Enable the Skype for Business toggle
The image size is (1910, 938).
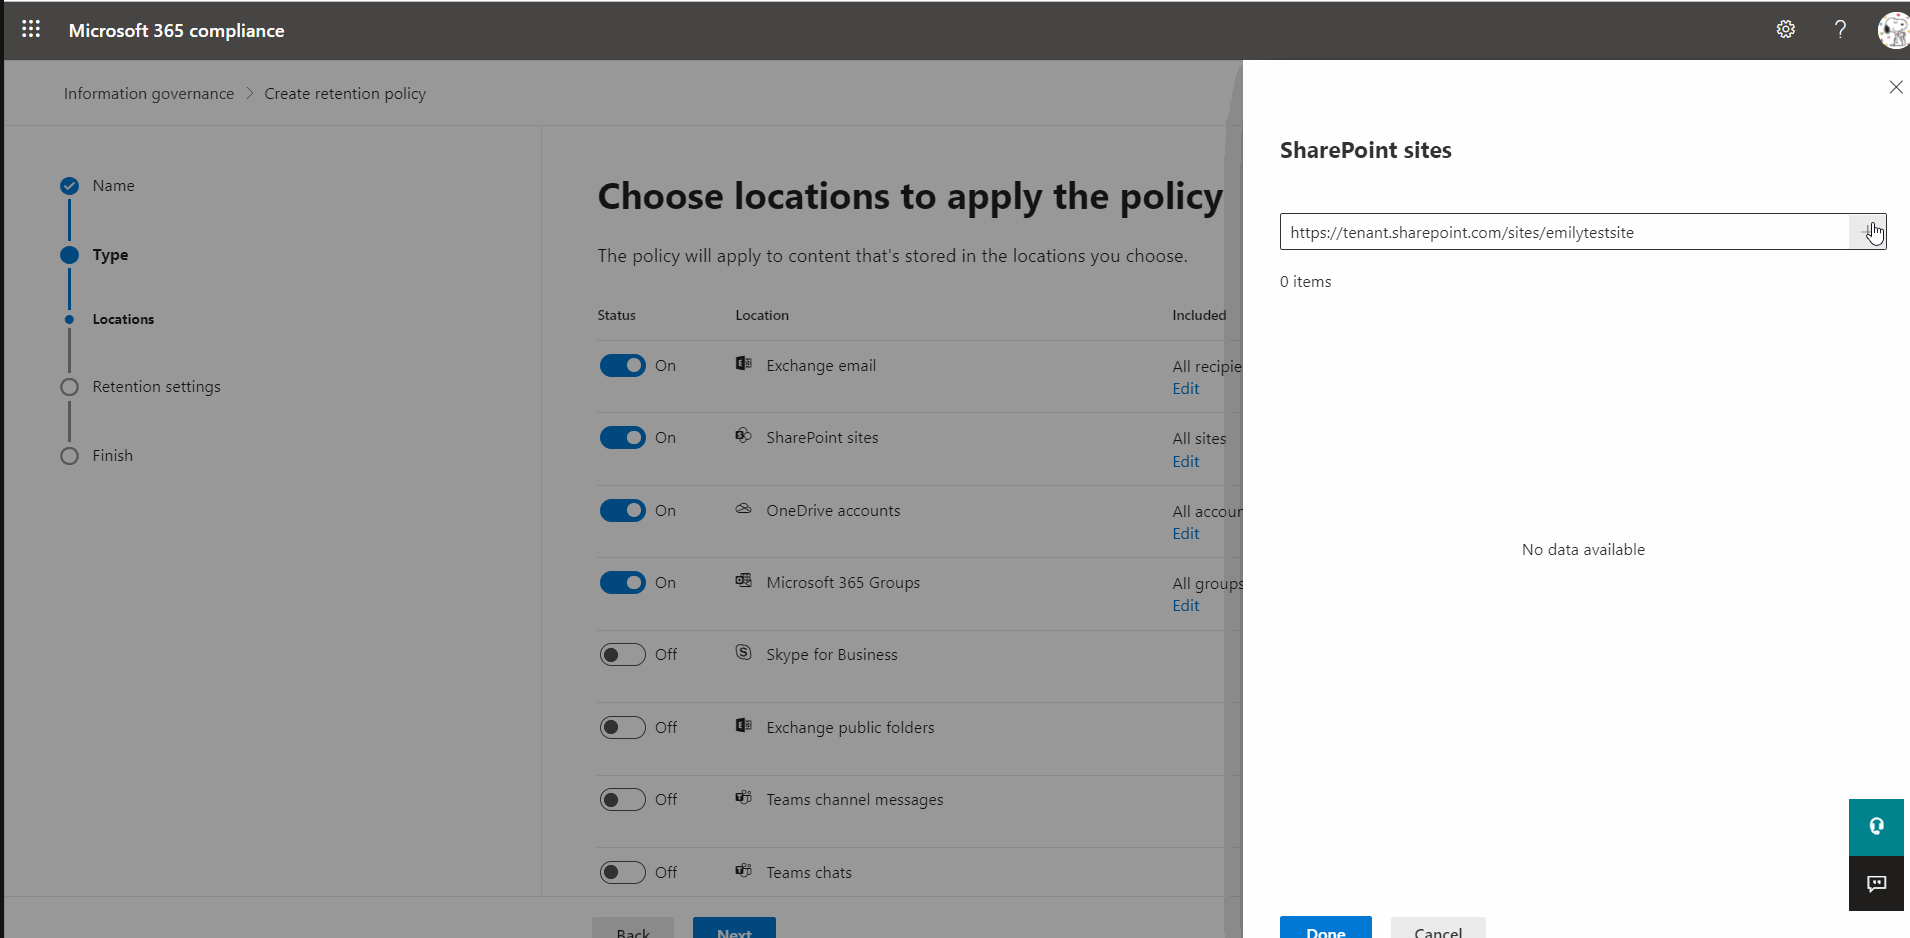coord(622,655)
